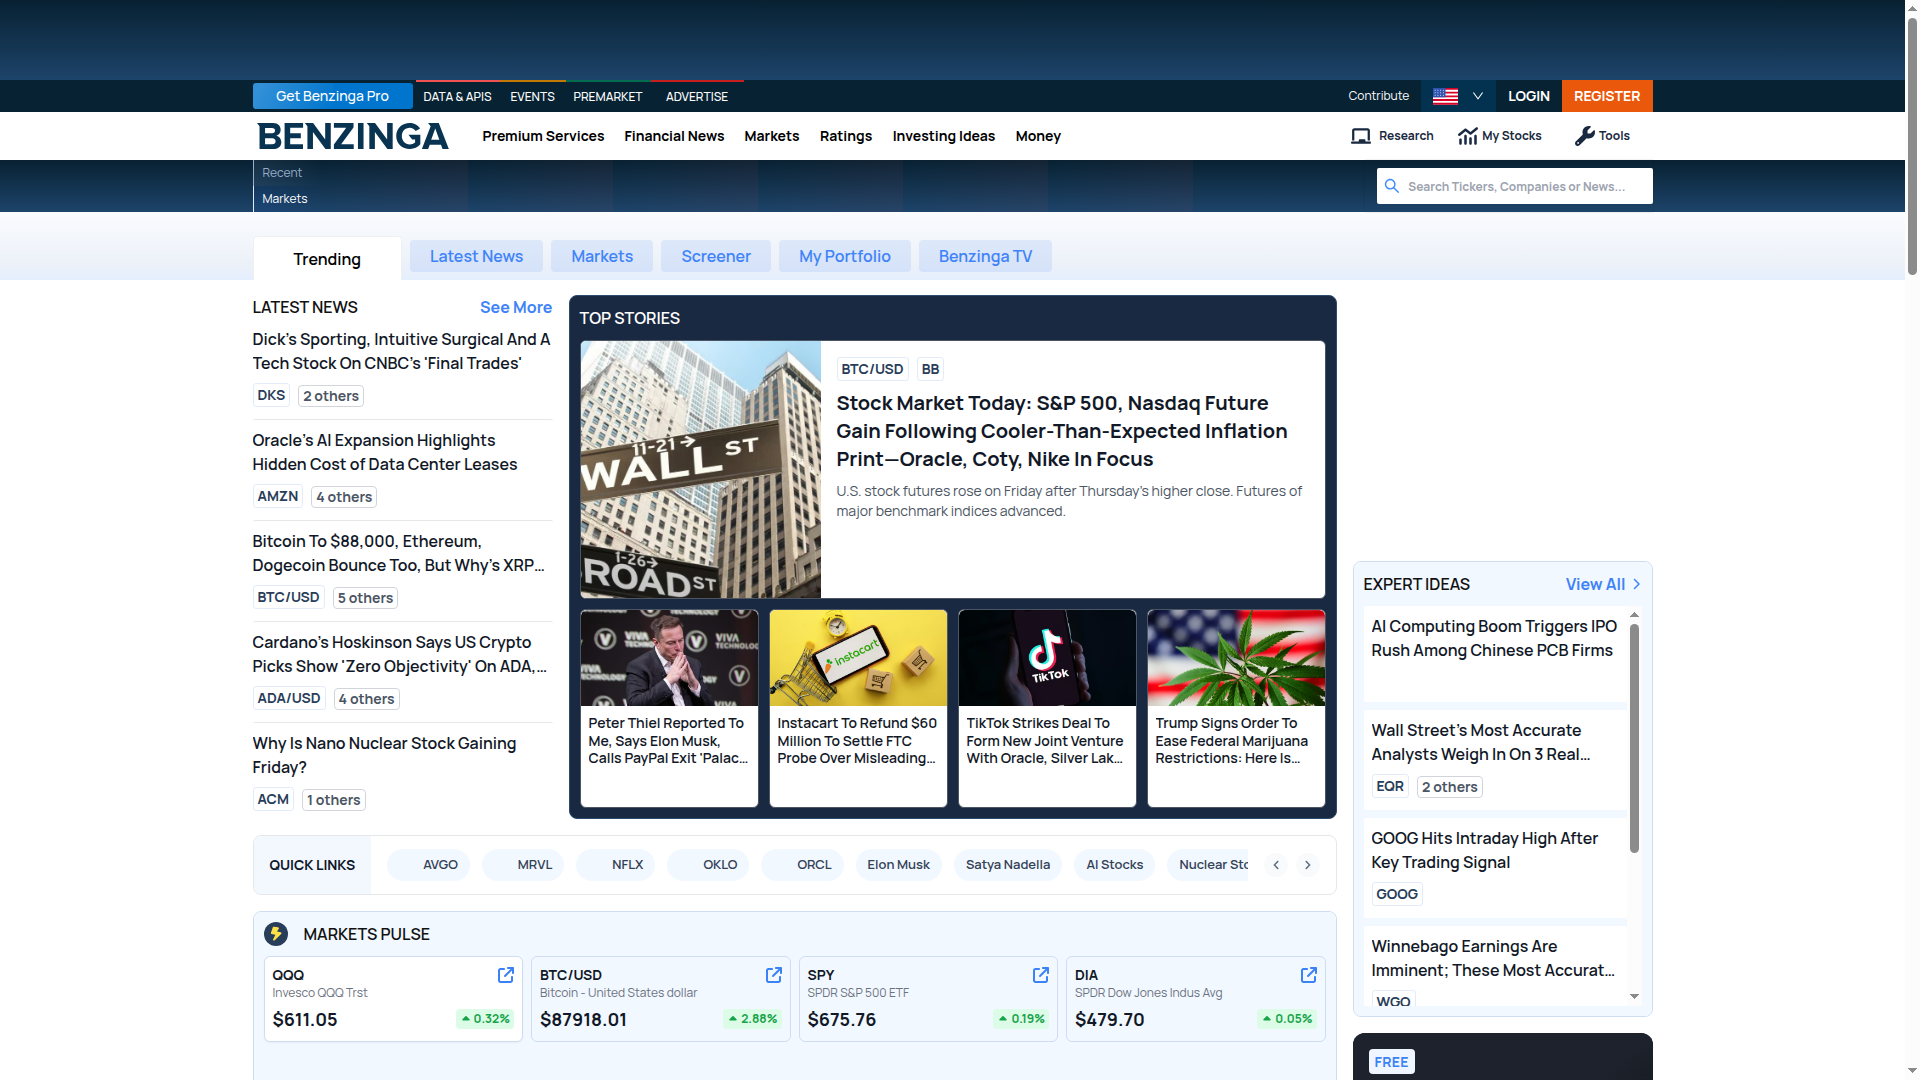Click the Markets Pulse lightning bolt icon
The width and height of the screenshot is (1920, 1080).
[278, 933]
